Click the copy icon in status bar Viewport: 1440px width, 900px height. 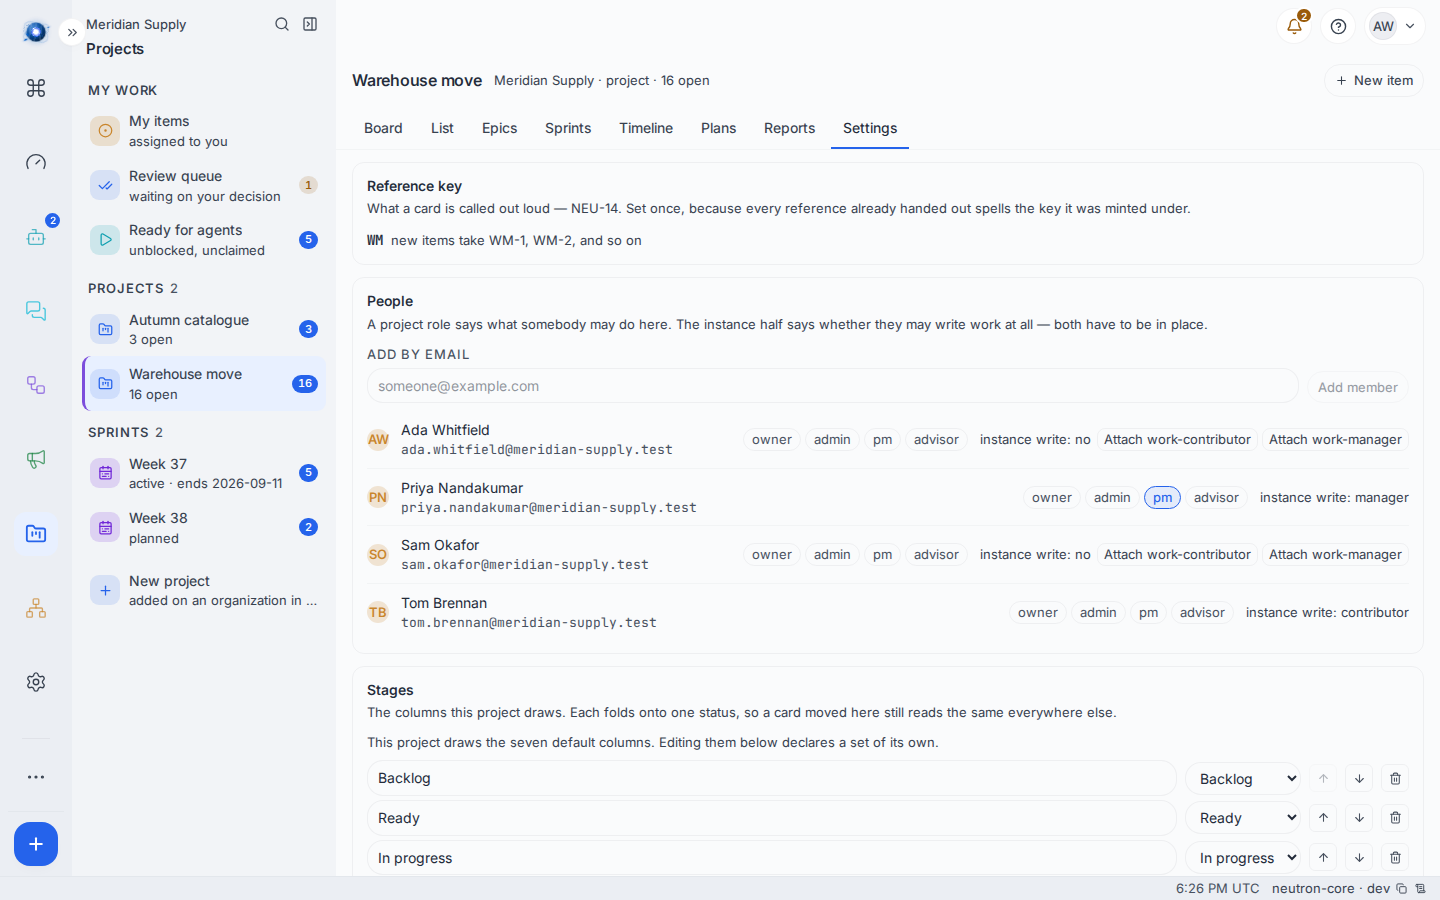(1401, 889)
